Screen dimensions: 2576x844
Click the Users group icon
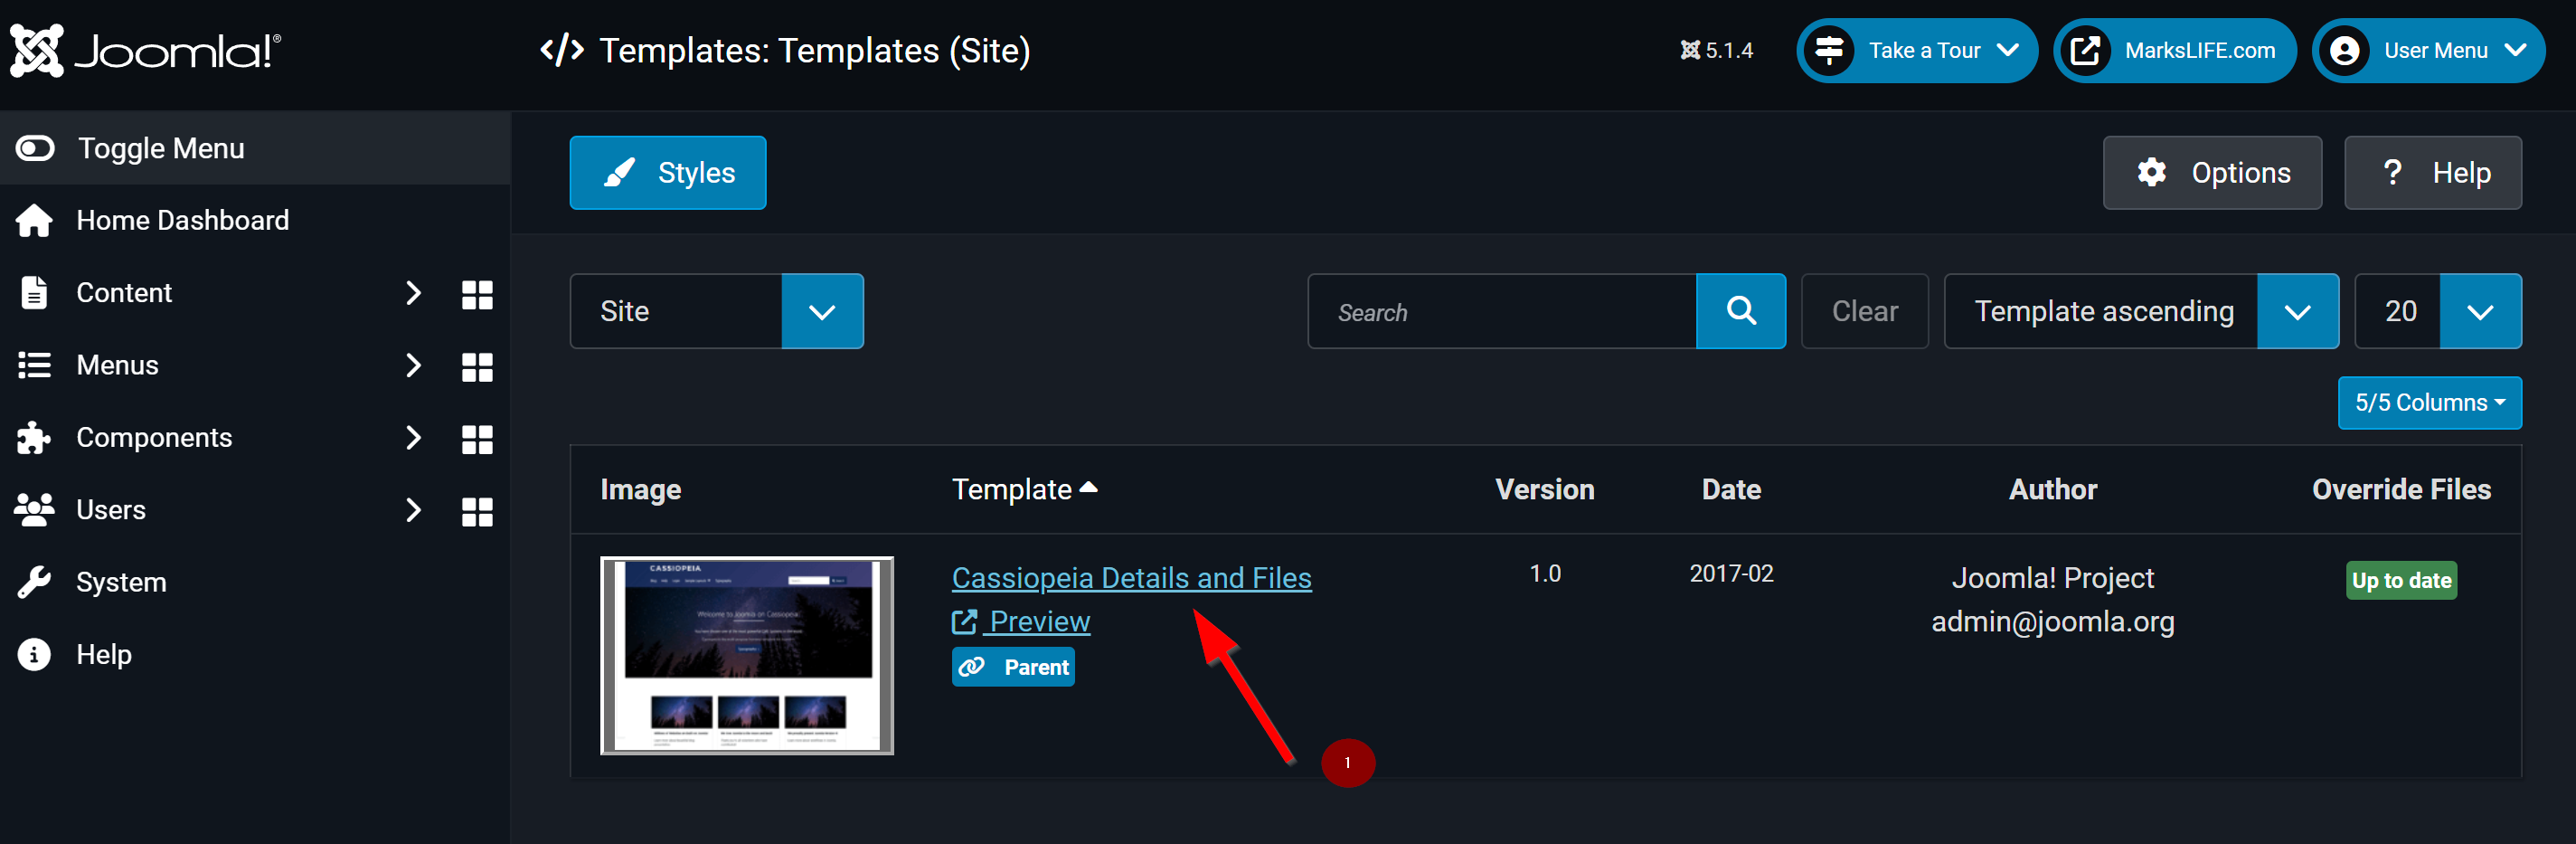34,509
